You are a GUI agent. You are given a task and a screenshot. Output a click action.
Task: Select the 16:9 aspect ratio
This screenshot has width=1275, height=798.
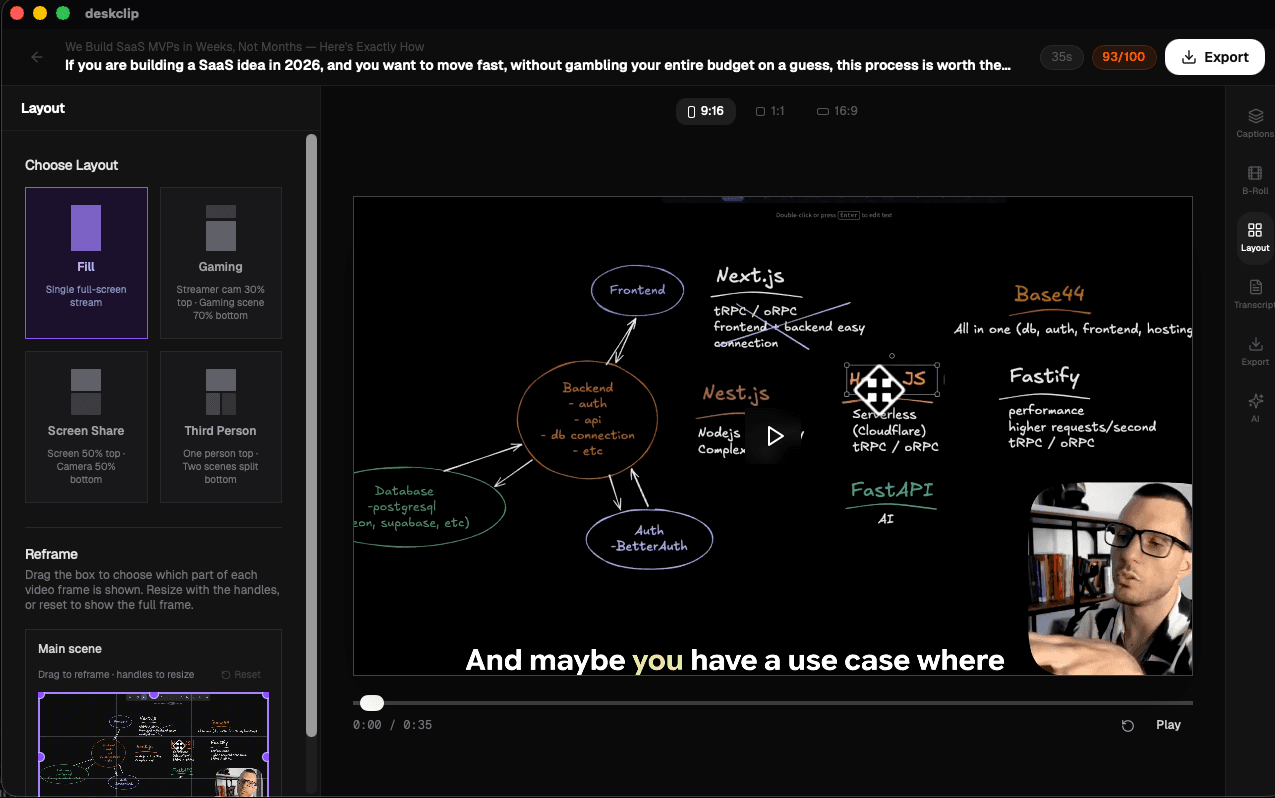[837, 111]
